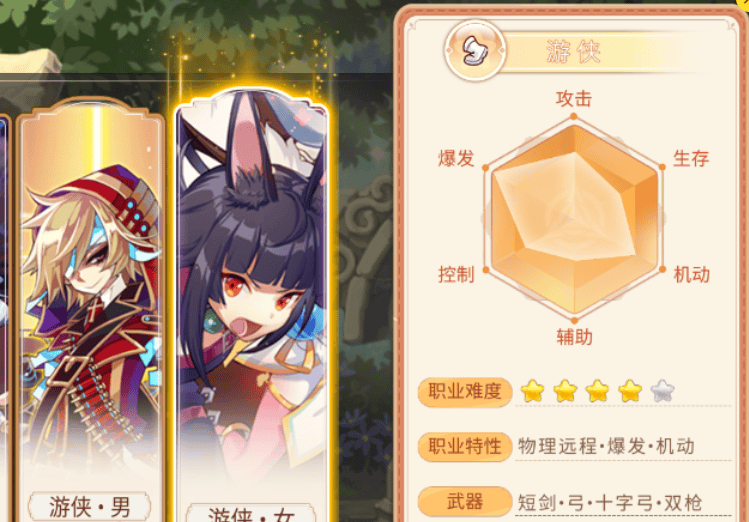Click the 机动 stat label
Image resolution: width=749 pixels, height=522 pixels.
tap(691, 275)
